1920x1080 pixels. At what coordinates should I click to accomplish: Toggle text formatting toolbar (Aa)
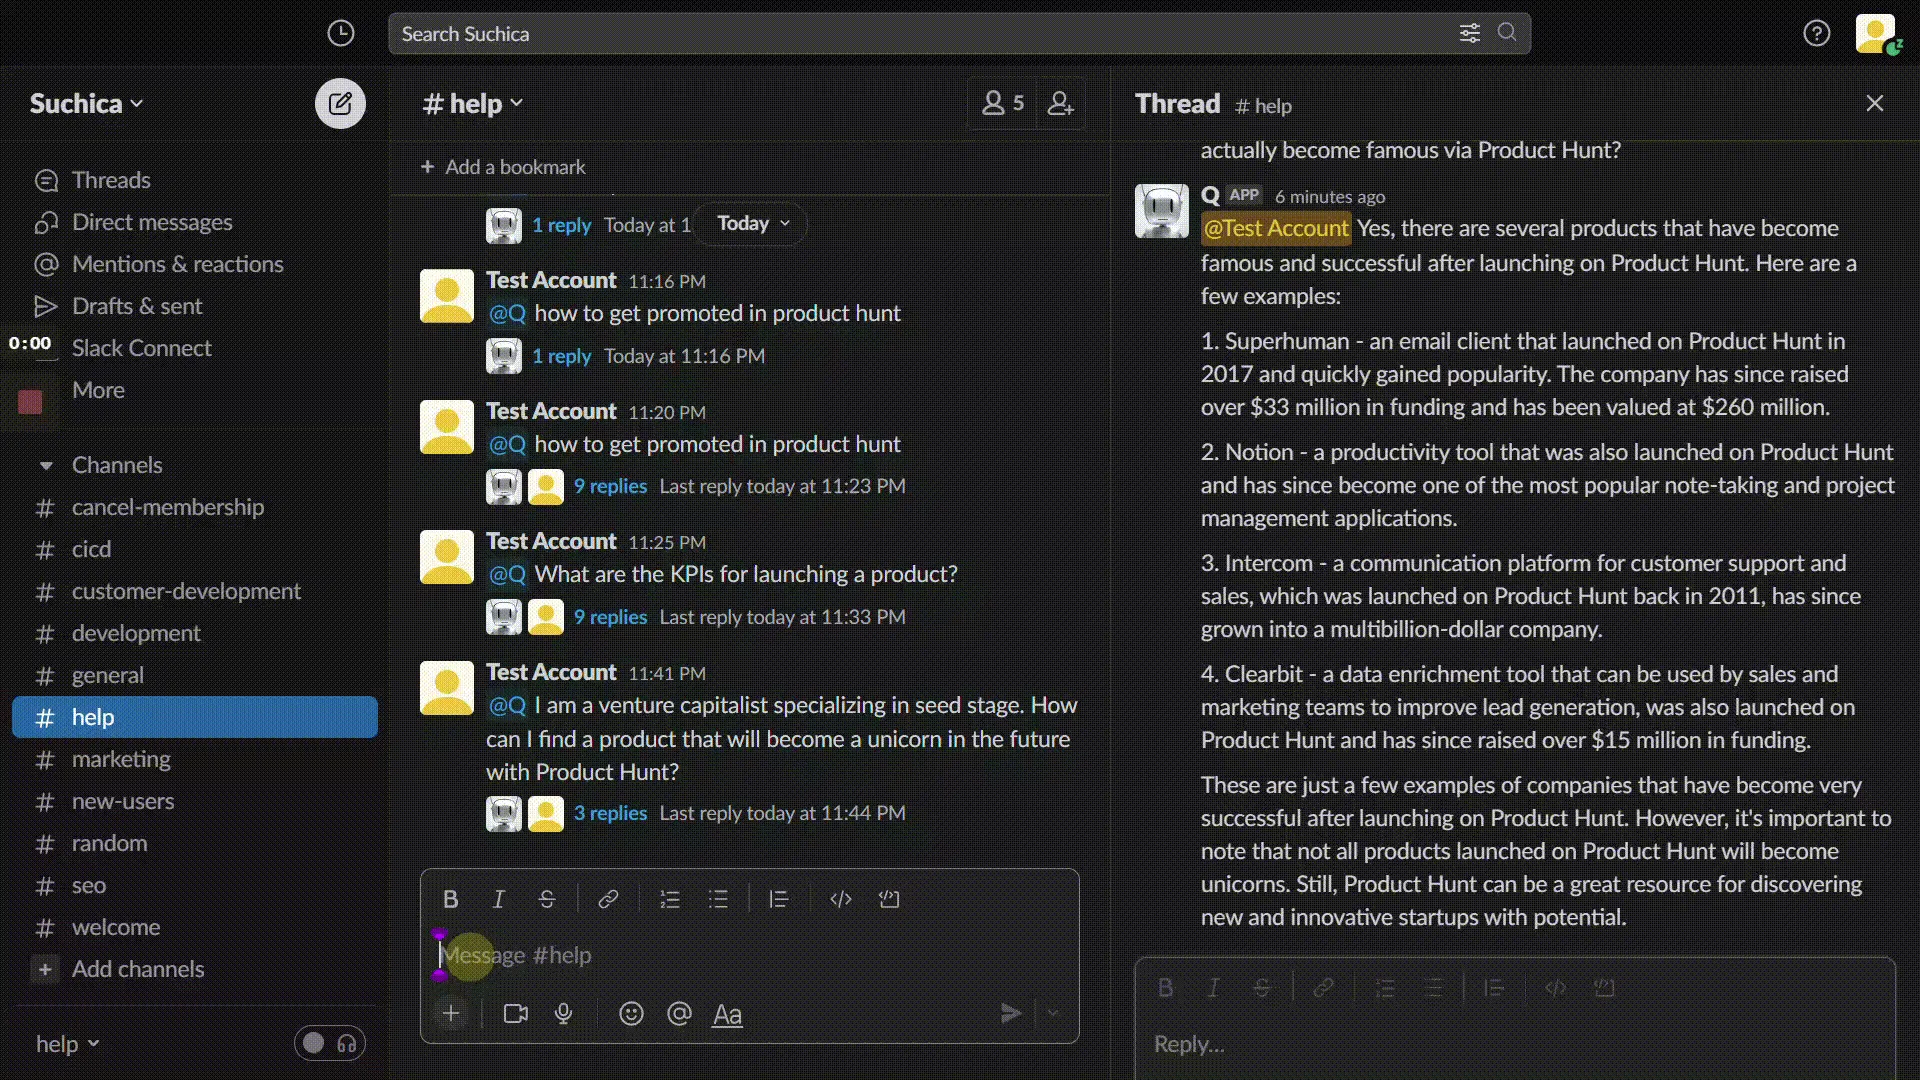coord(727,1015)
